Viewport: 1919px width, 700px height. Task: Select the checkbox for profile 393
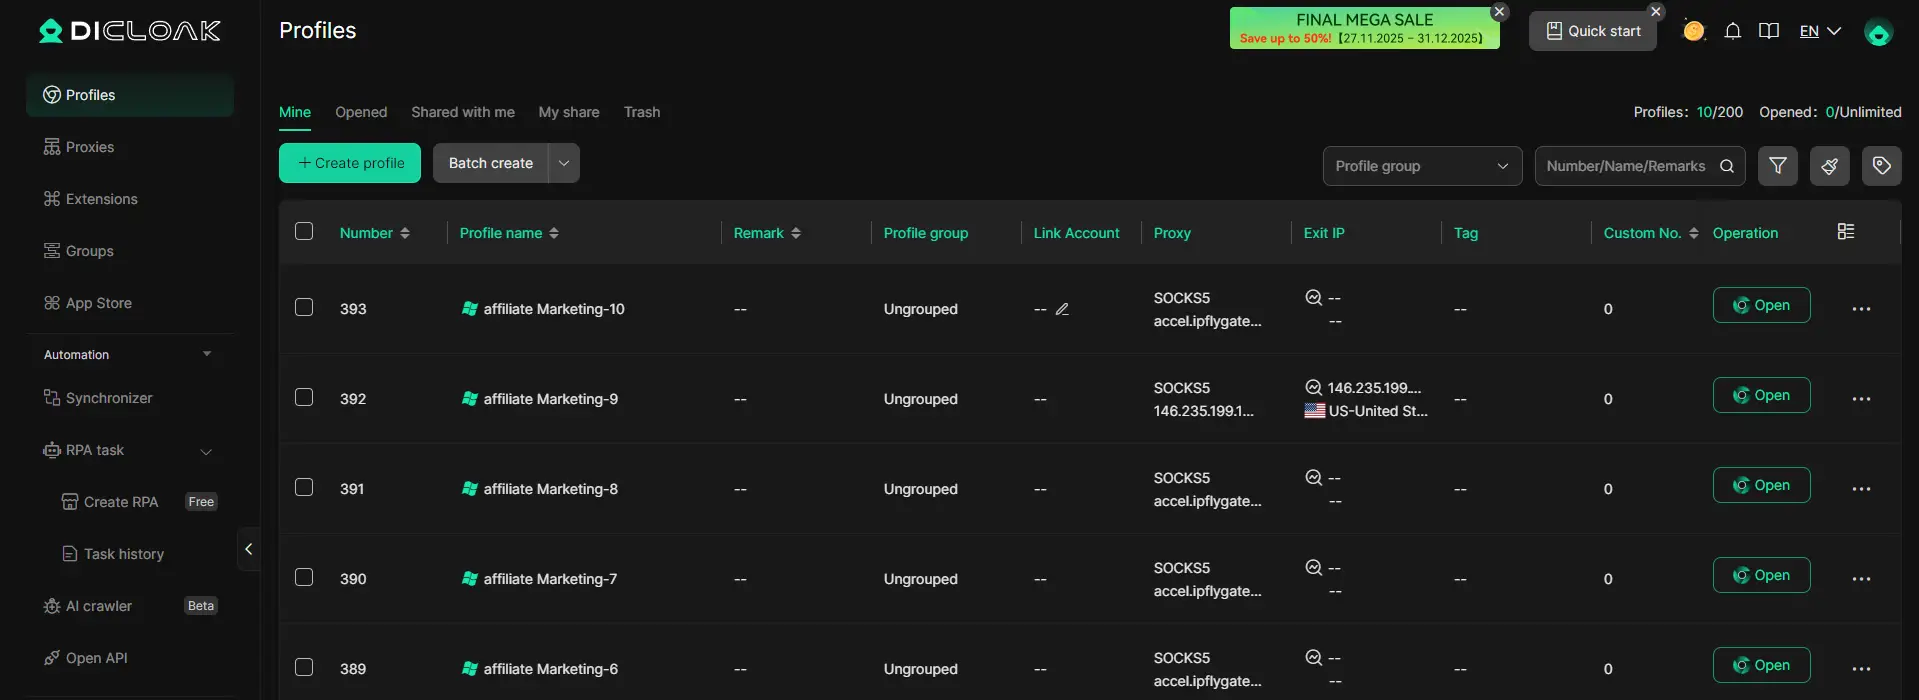(304, 308)
